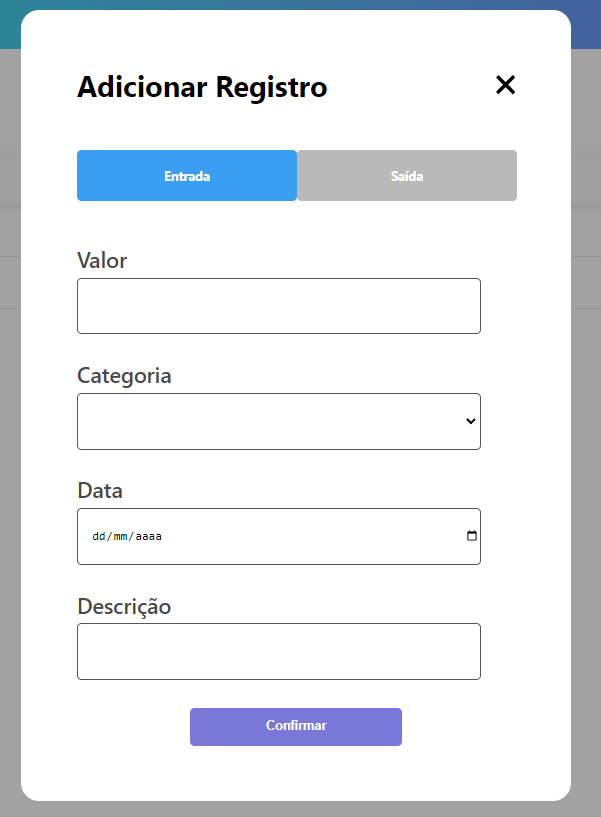
Task: Toggle the record type to Saída
Action: [x=406, y=175]
